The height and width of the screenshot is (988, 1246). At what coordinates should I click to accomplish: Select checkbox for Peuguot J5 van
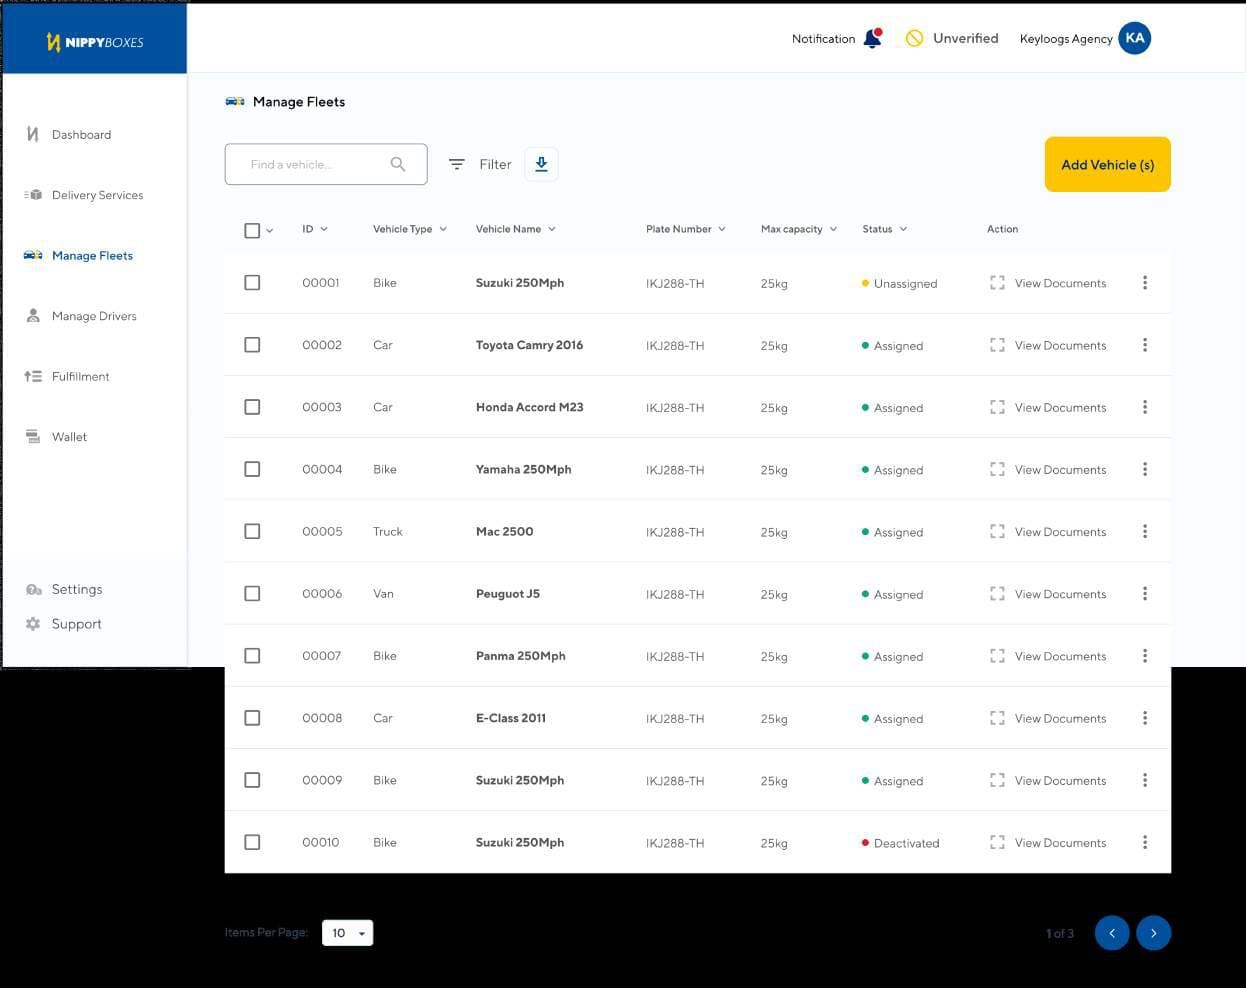point(252,594)
